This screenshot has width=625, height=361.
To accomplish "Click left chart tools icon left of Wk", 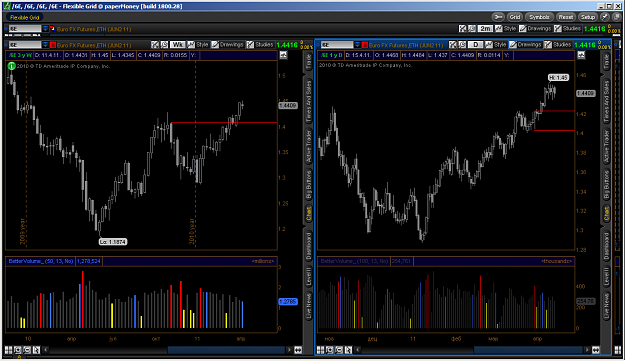I will click(155, 45).
